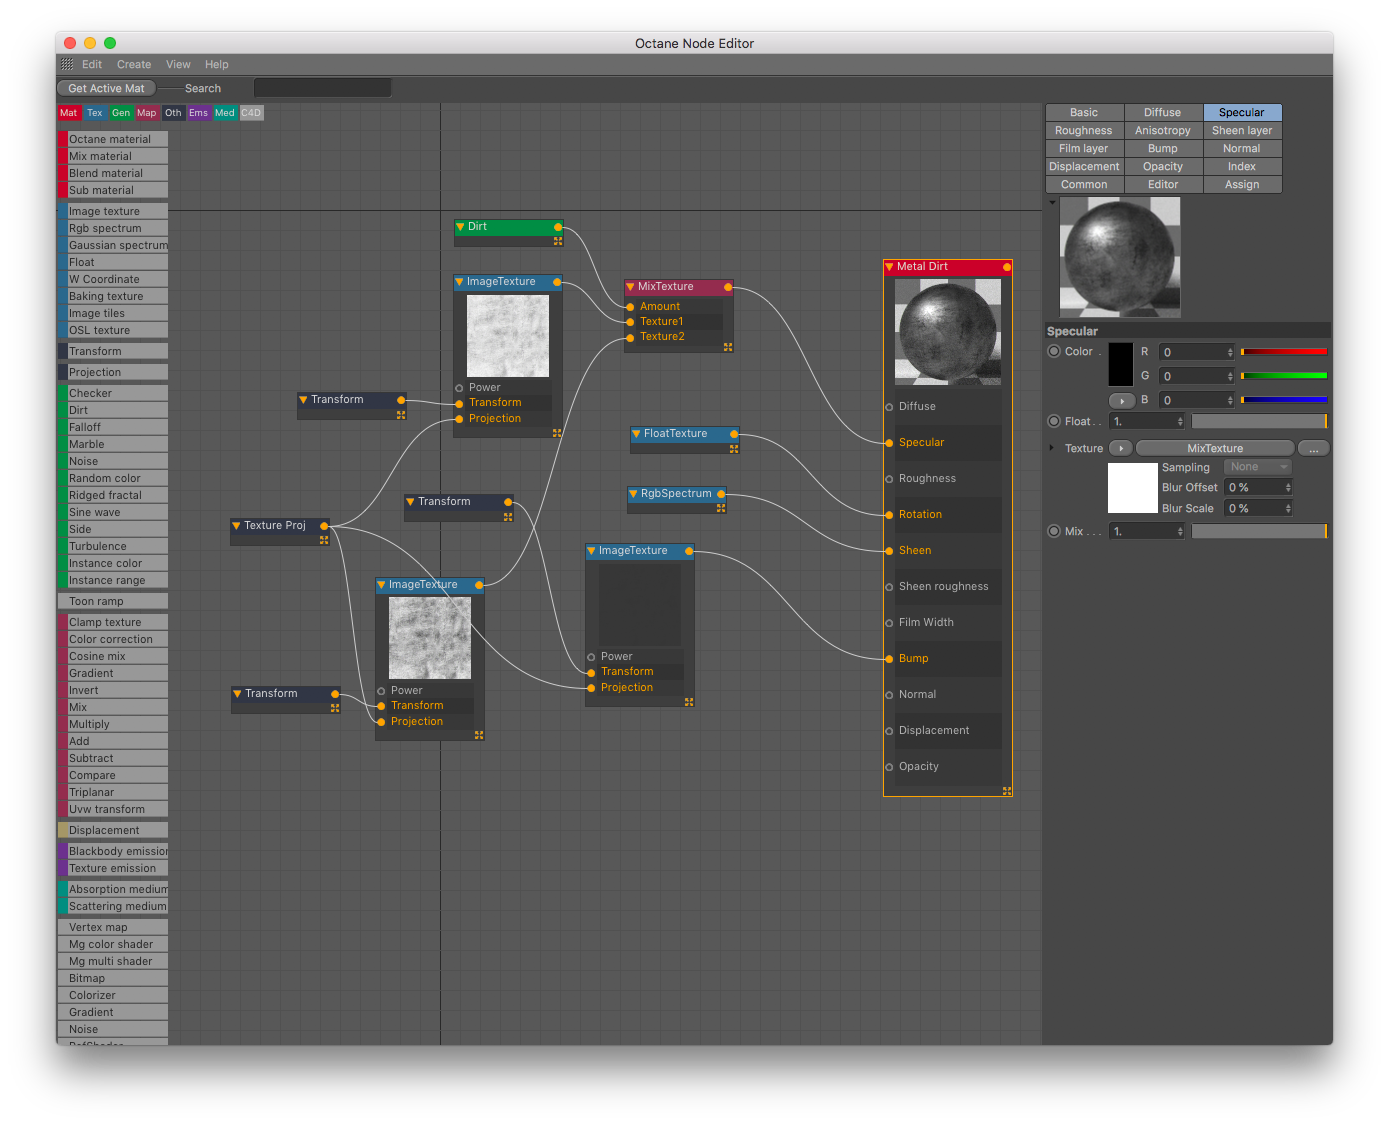Click the red R channel slider
Image resolution: width=1389 pixels, height=1125 pixels.
(x=1284, y=352)
